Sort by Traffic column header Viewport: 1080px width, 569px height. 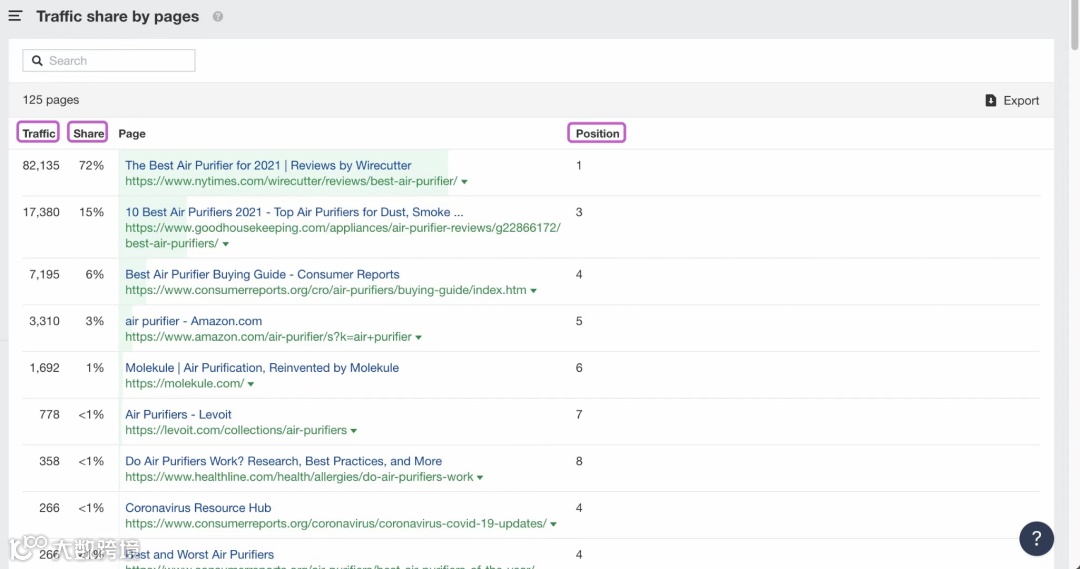(39, 133)
